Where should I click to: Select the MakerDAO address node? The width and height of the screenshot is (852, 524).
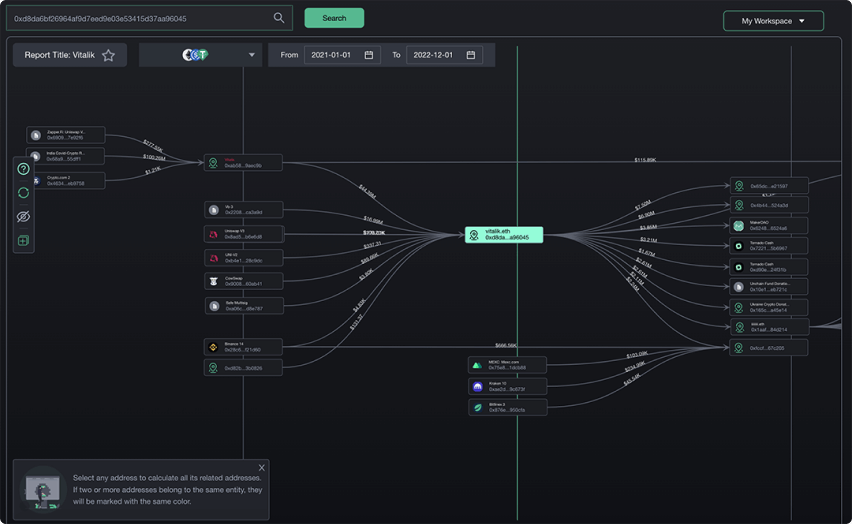point(768,226)
